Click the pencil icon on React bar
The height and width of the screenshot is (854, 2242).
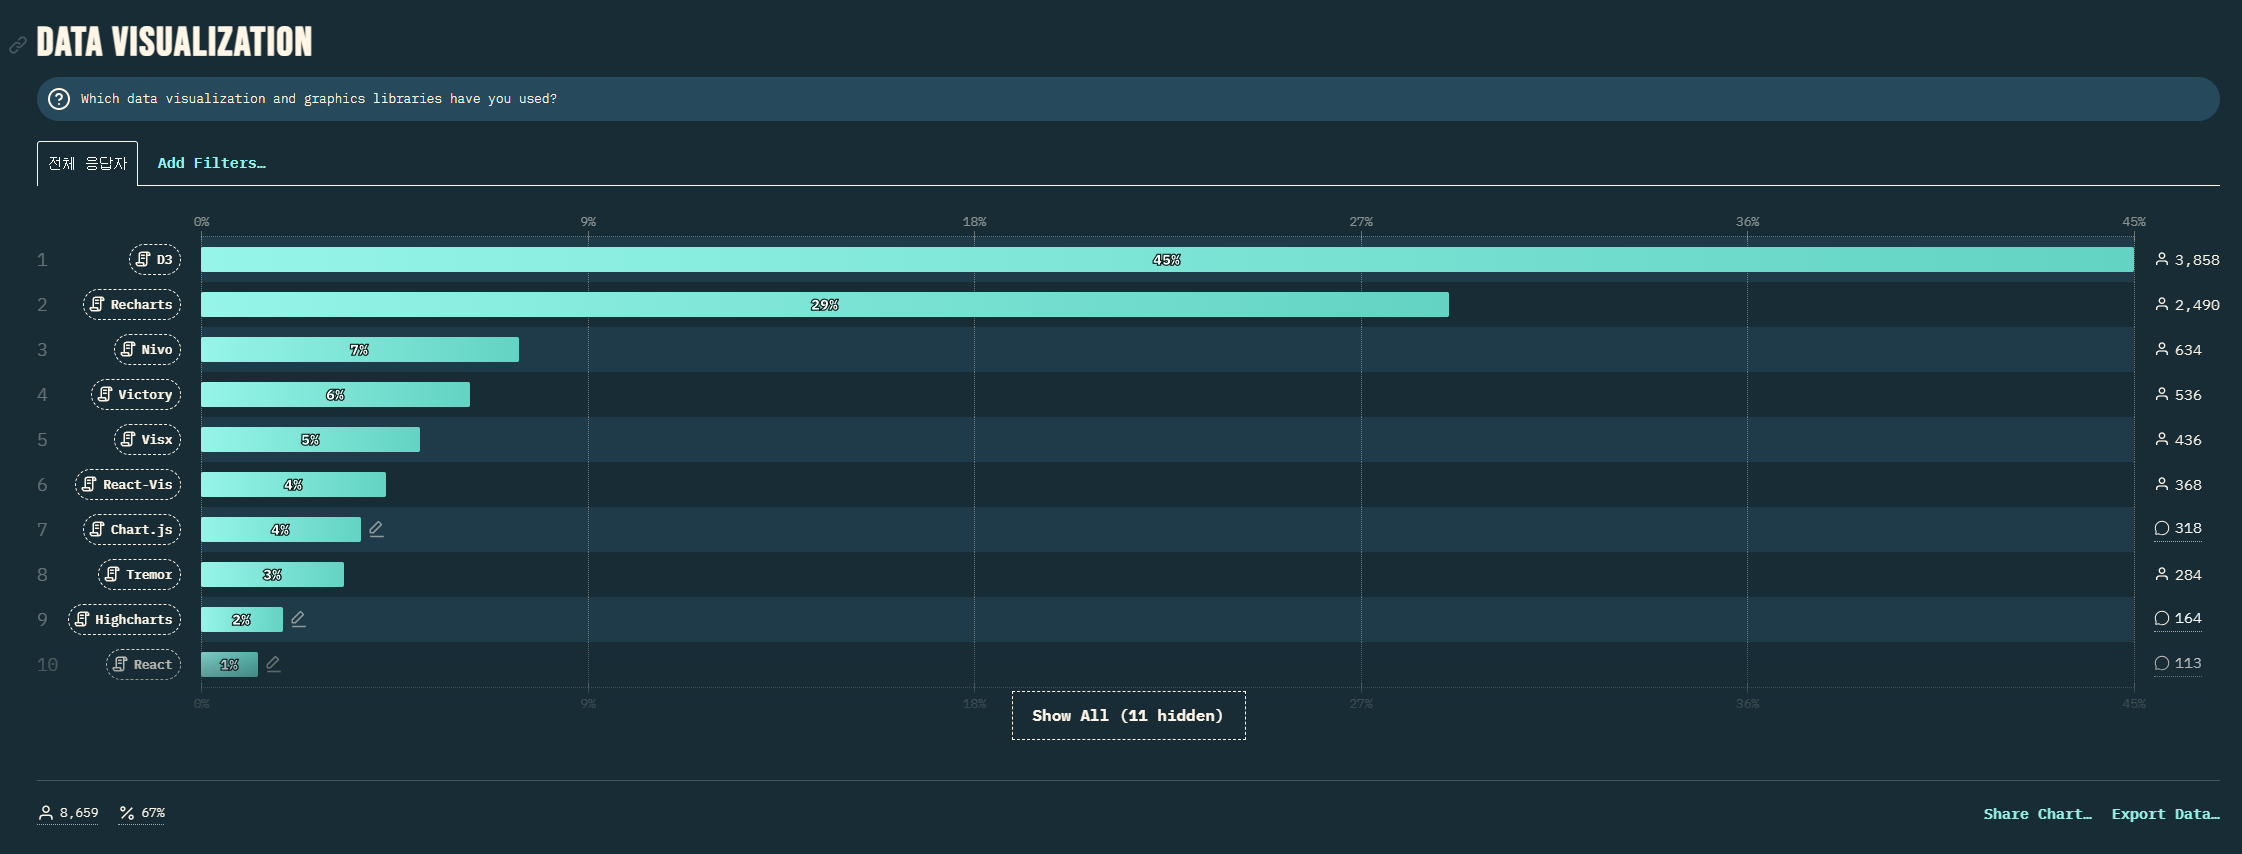point(273,664)
